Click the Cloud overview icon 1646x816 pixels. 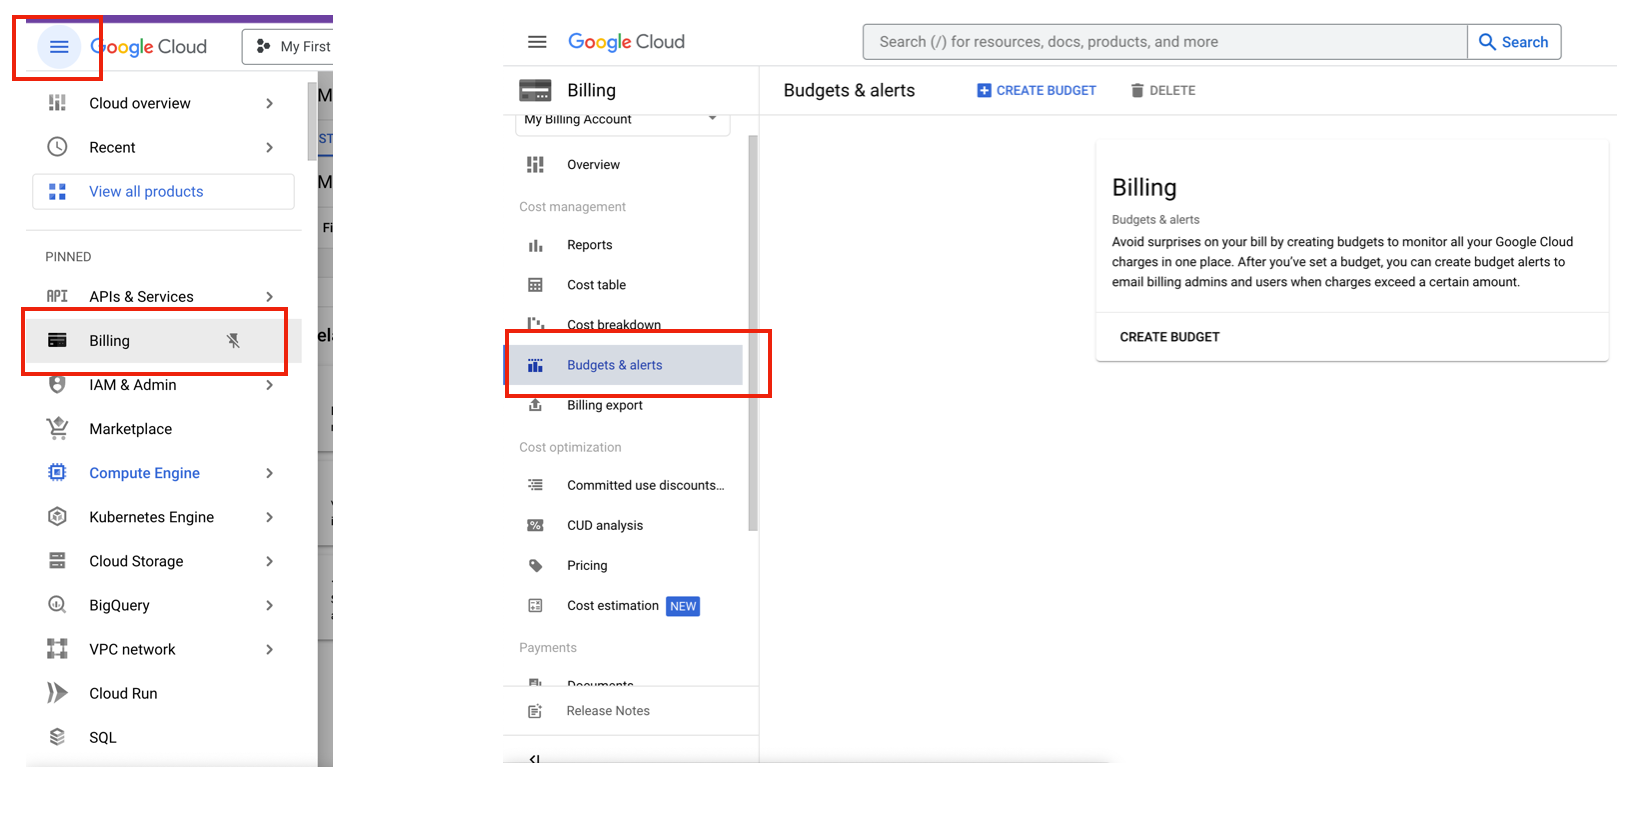58,103
